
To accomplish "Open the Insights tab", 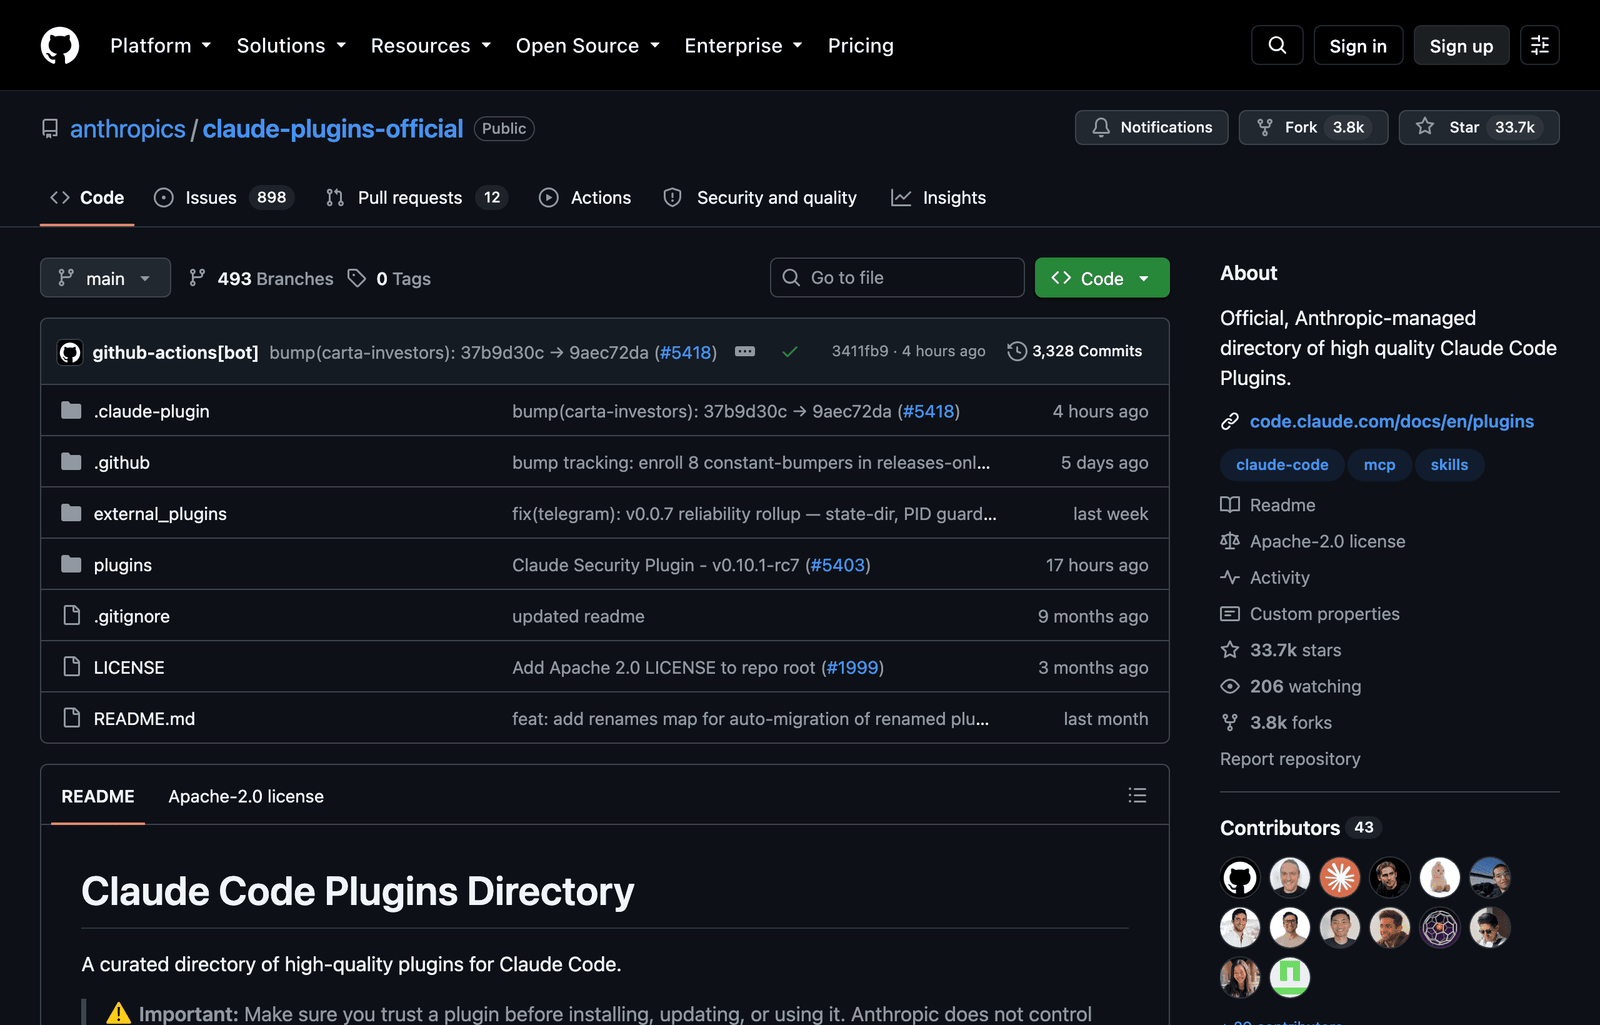I will tap(939, 198).
